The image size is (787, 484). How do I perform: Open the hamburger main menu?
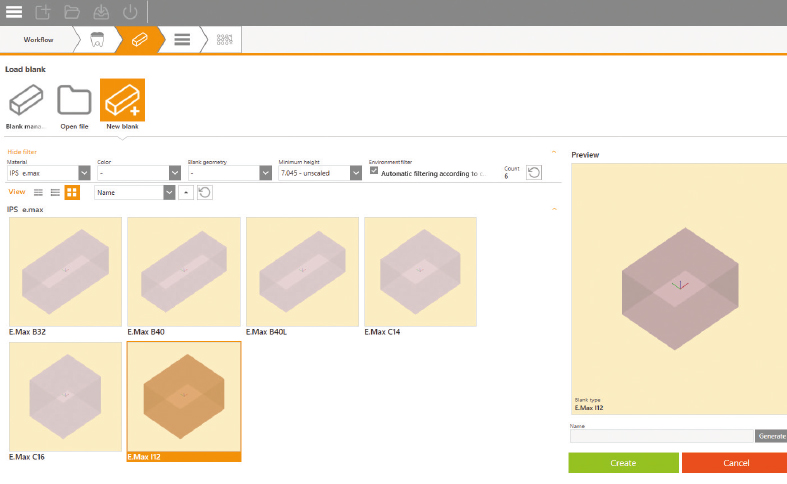coord(14,12)
